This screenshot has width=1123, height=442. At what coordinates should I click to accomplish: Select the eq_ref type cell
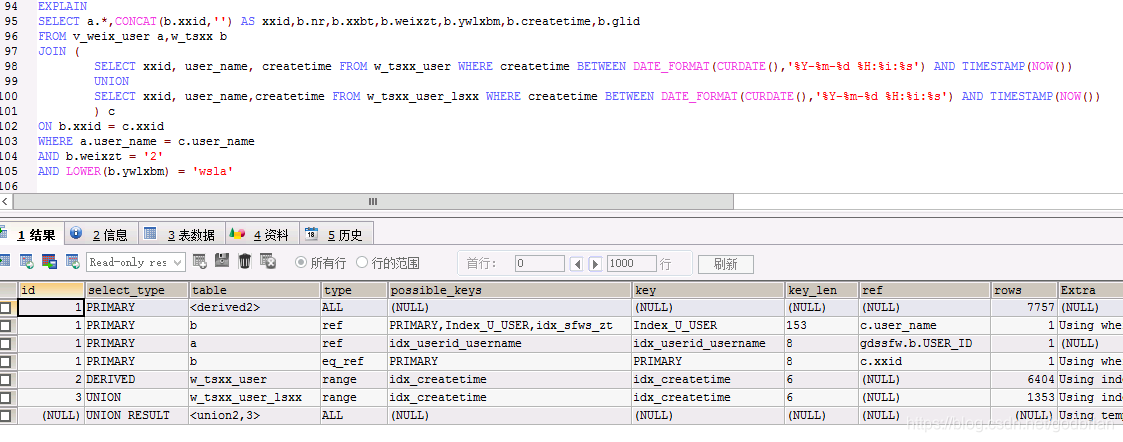click(x=354, y=361)
